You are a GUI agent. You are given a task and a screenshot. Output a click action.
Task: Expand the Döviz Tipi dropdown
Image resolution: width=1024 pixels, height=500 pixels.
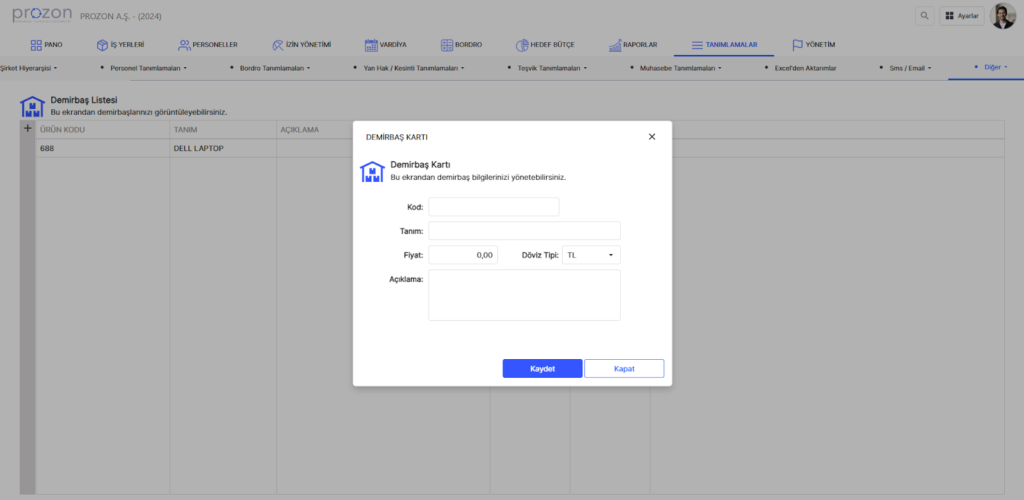[x=591, y=255]
